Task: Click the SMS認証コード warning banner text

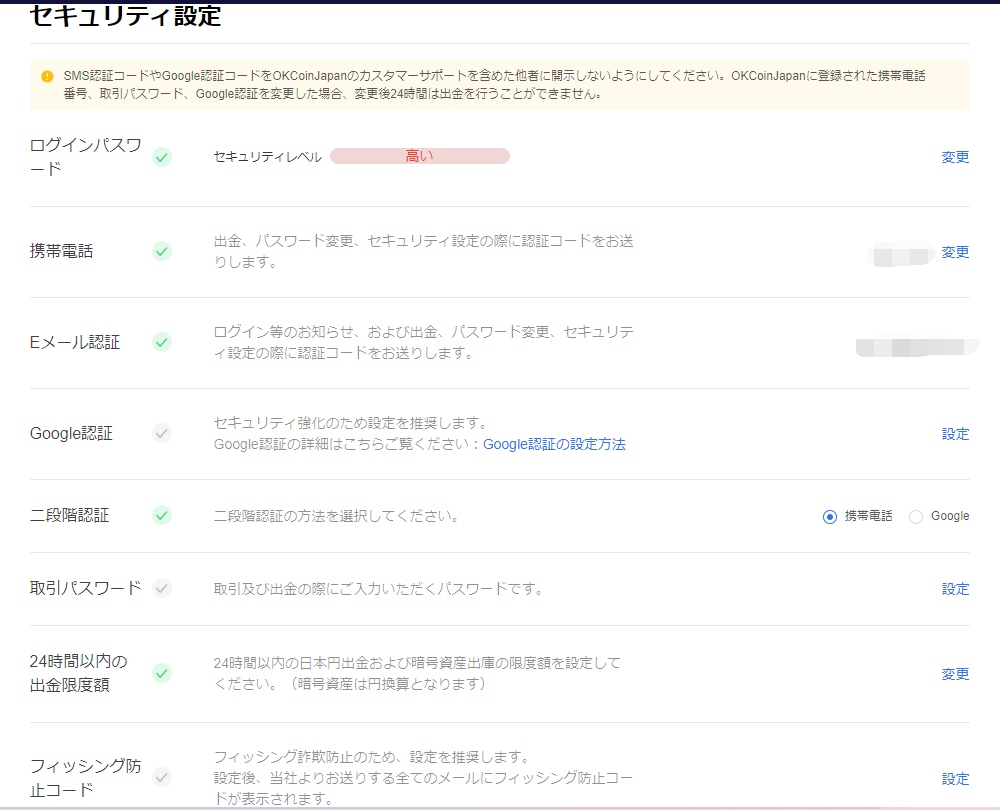Action: pyautogui.click(x=494, y=85)
